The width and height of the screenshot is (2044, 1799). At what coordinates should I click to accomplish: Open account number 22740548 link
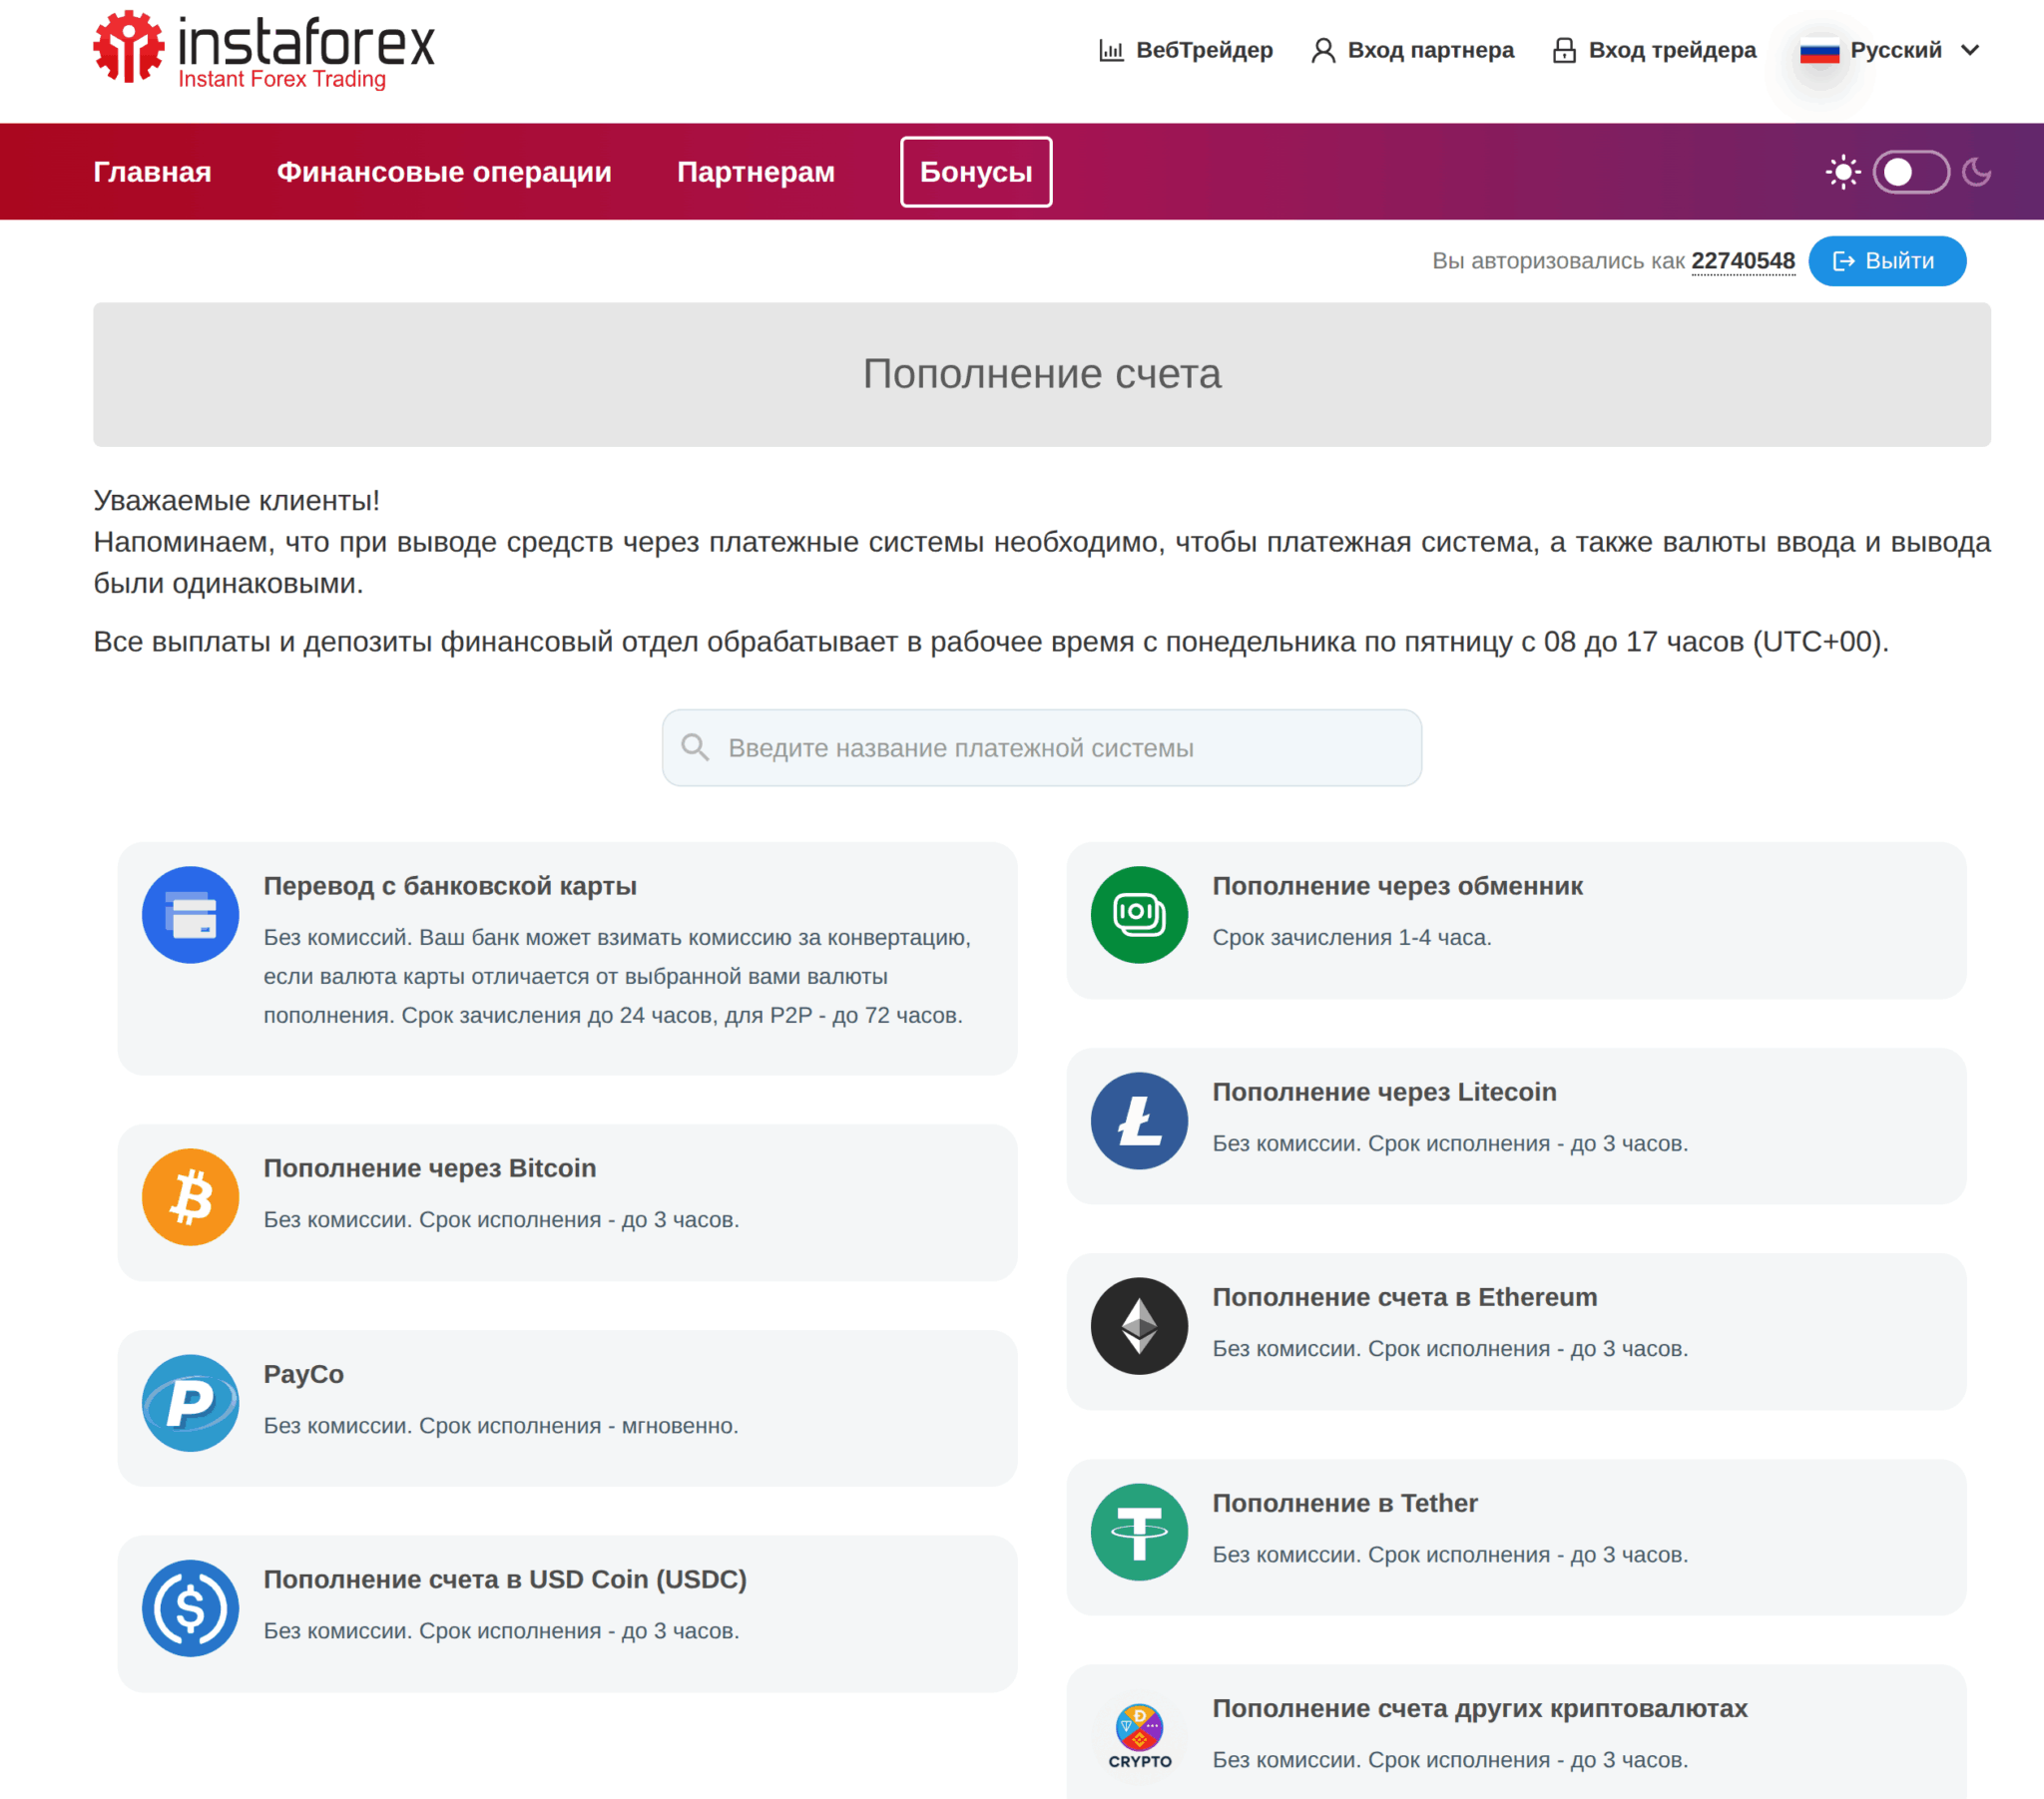pyautogui.click(x=1742, y=261)
